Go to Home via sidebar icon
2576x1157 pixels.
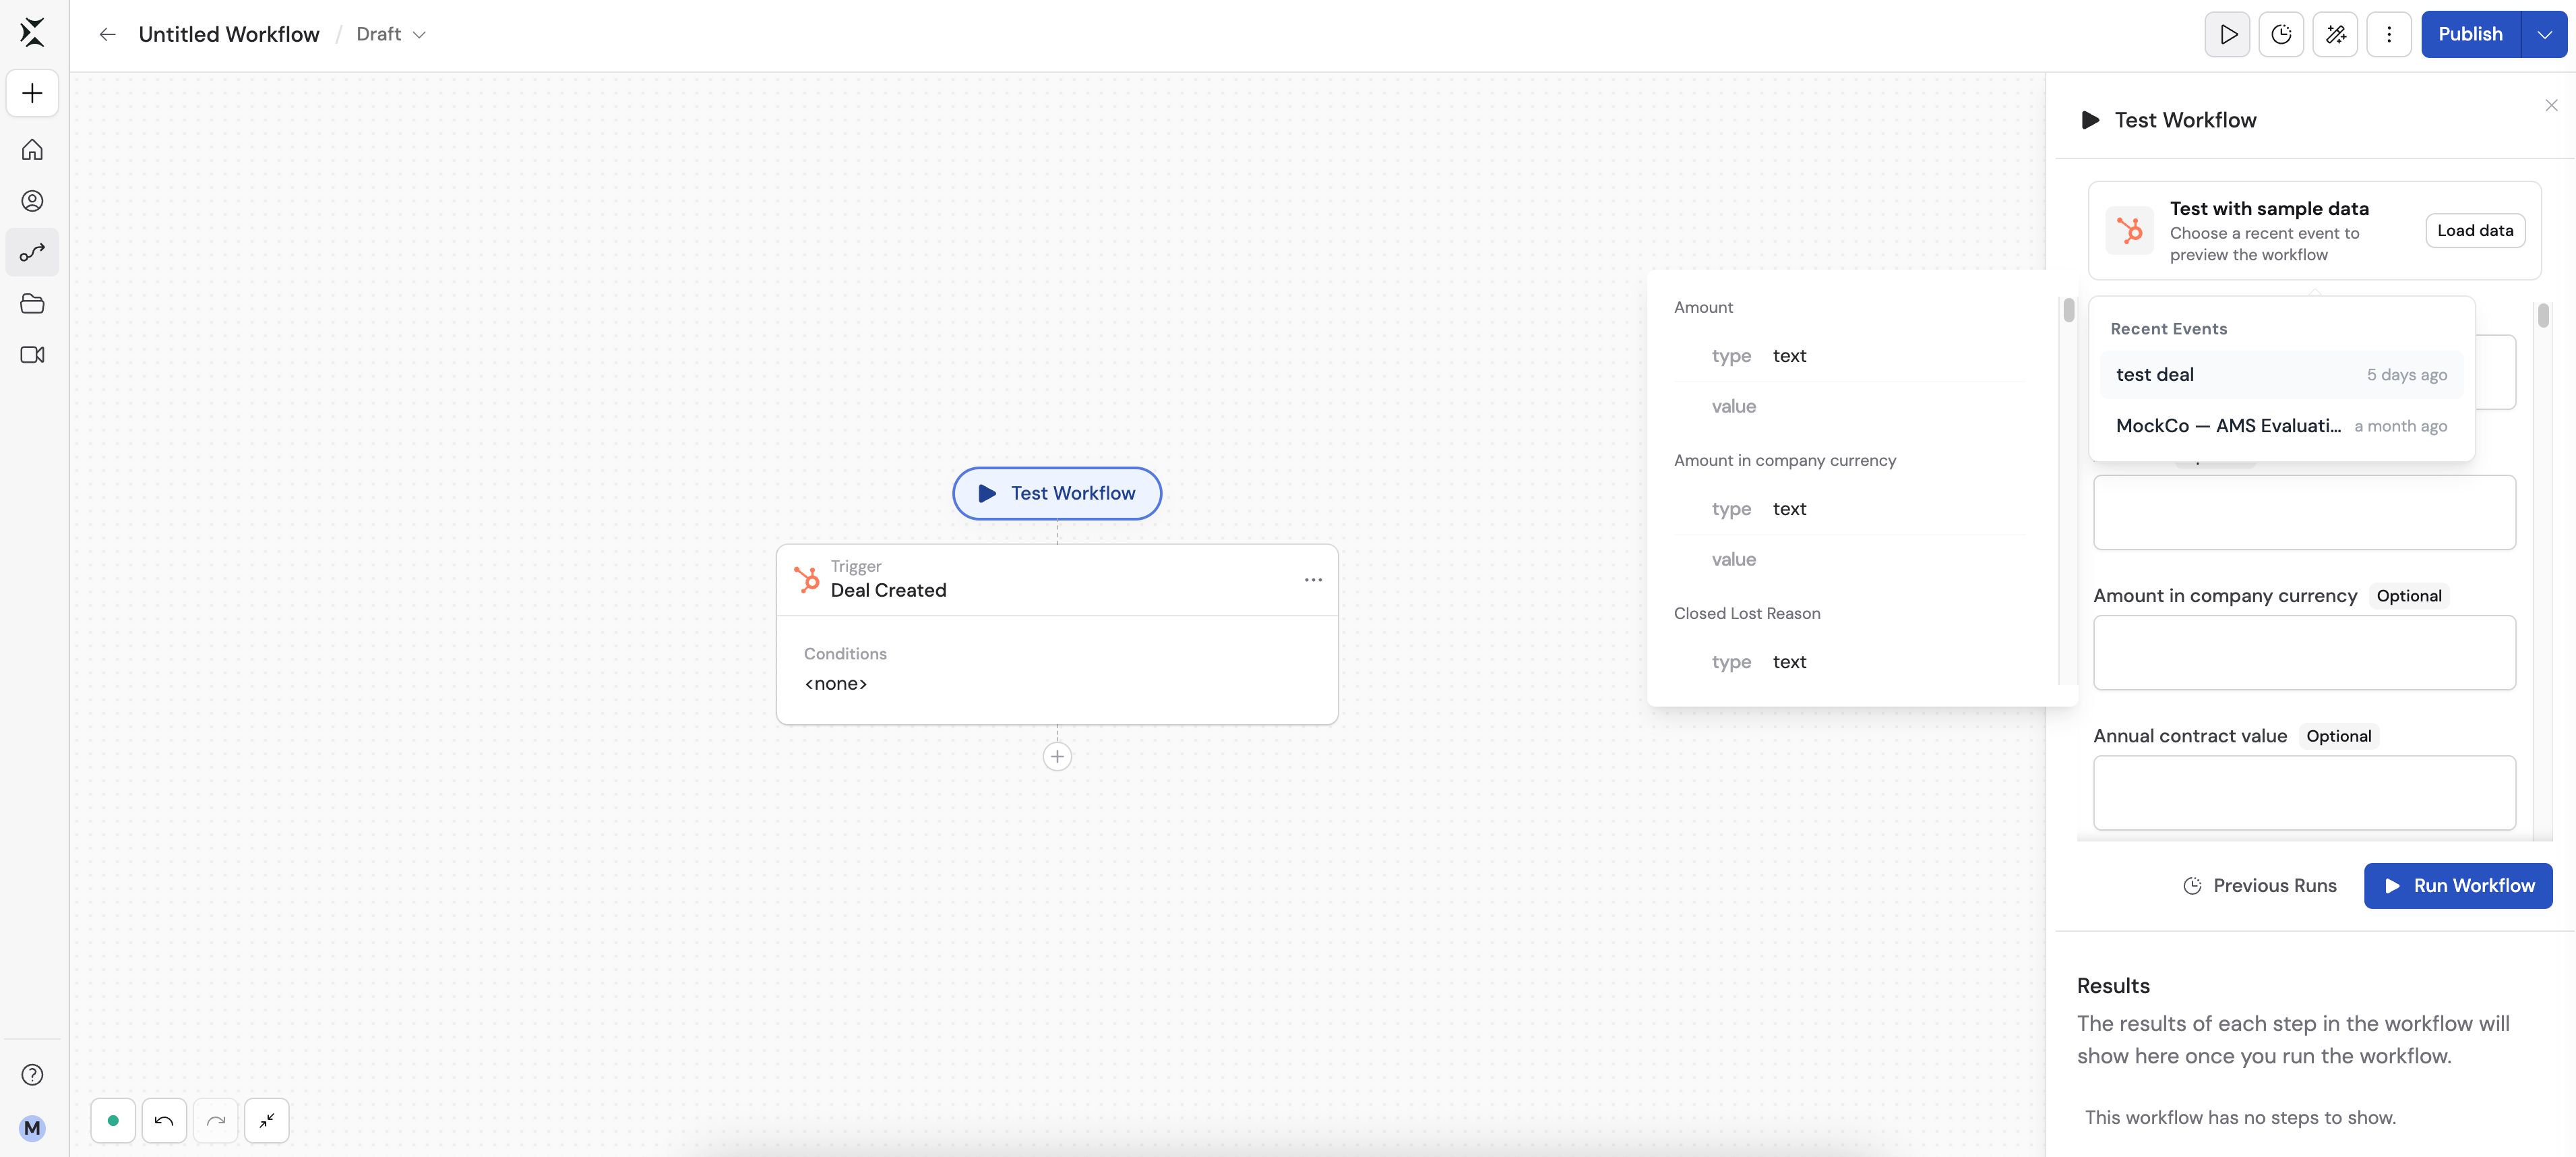[32, 150]
